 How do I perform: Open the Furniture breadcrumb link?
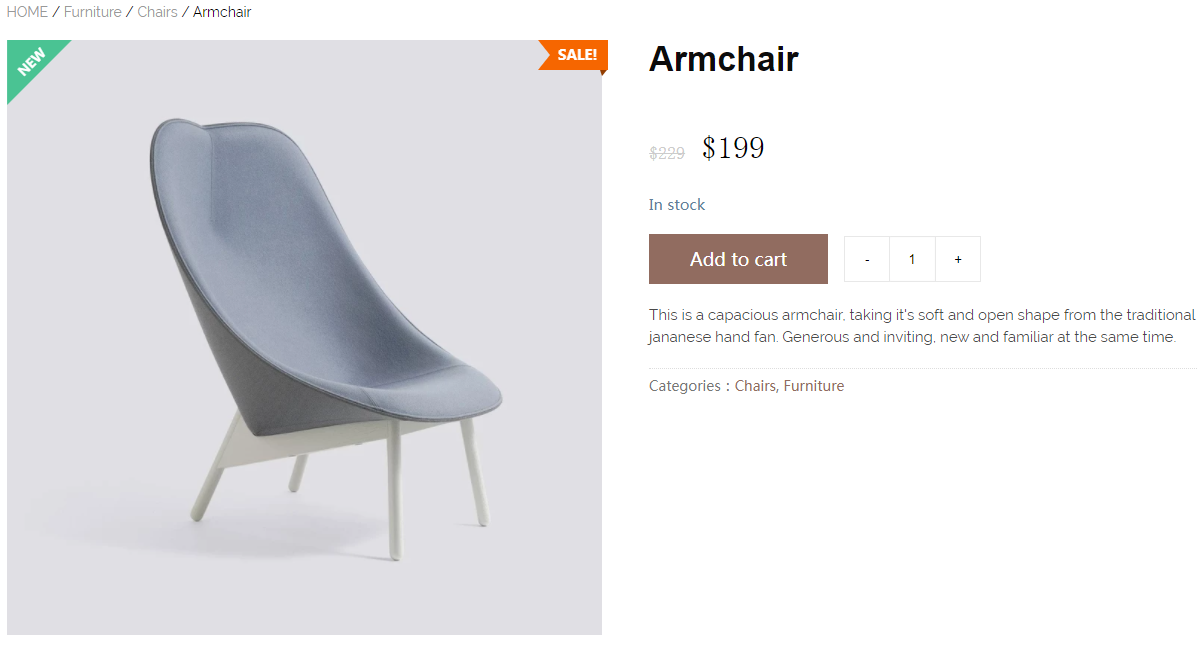pos(93,12)
